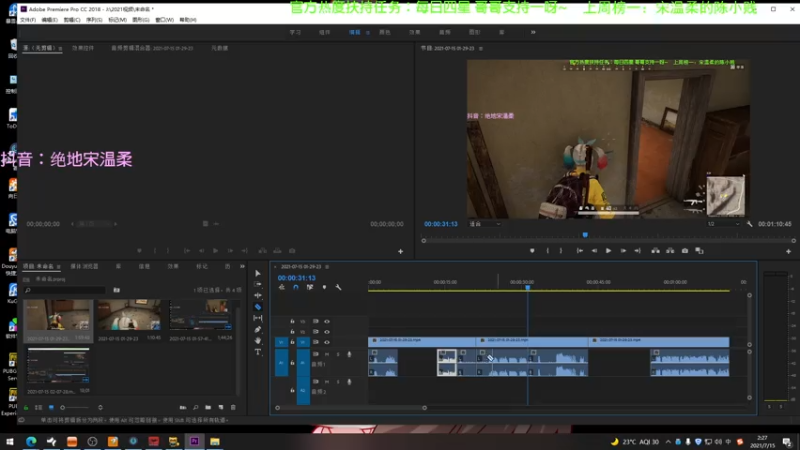Step forward one frame in Program Monitor

623,251
